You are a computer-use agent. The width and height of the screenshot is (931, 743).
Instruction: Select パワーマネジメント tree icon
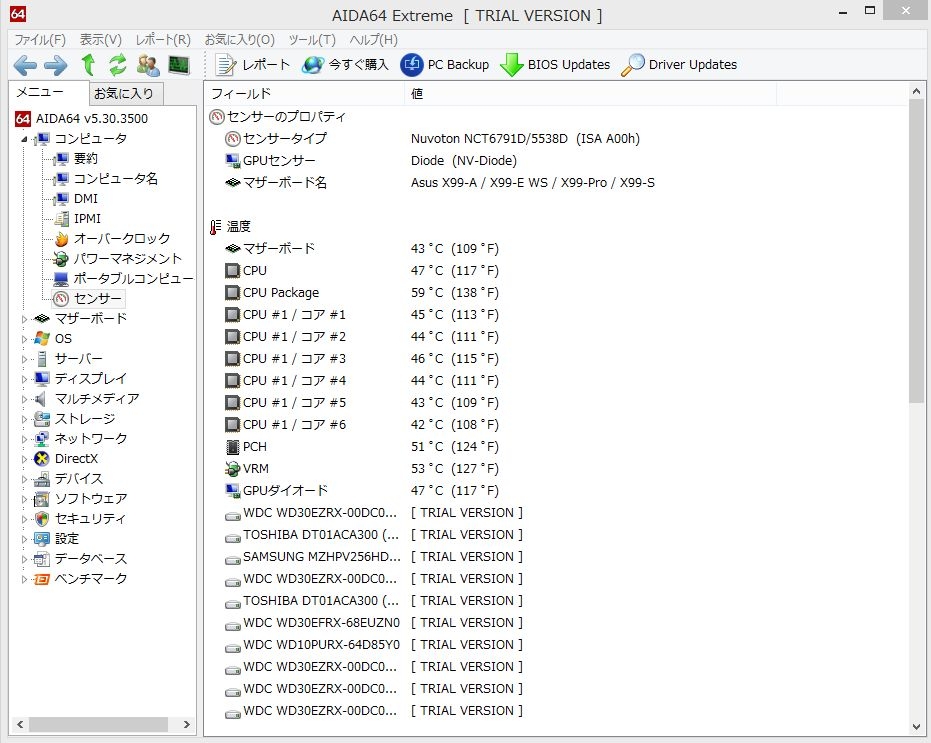coord(61,259)
